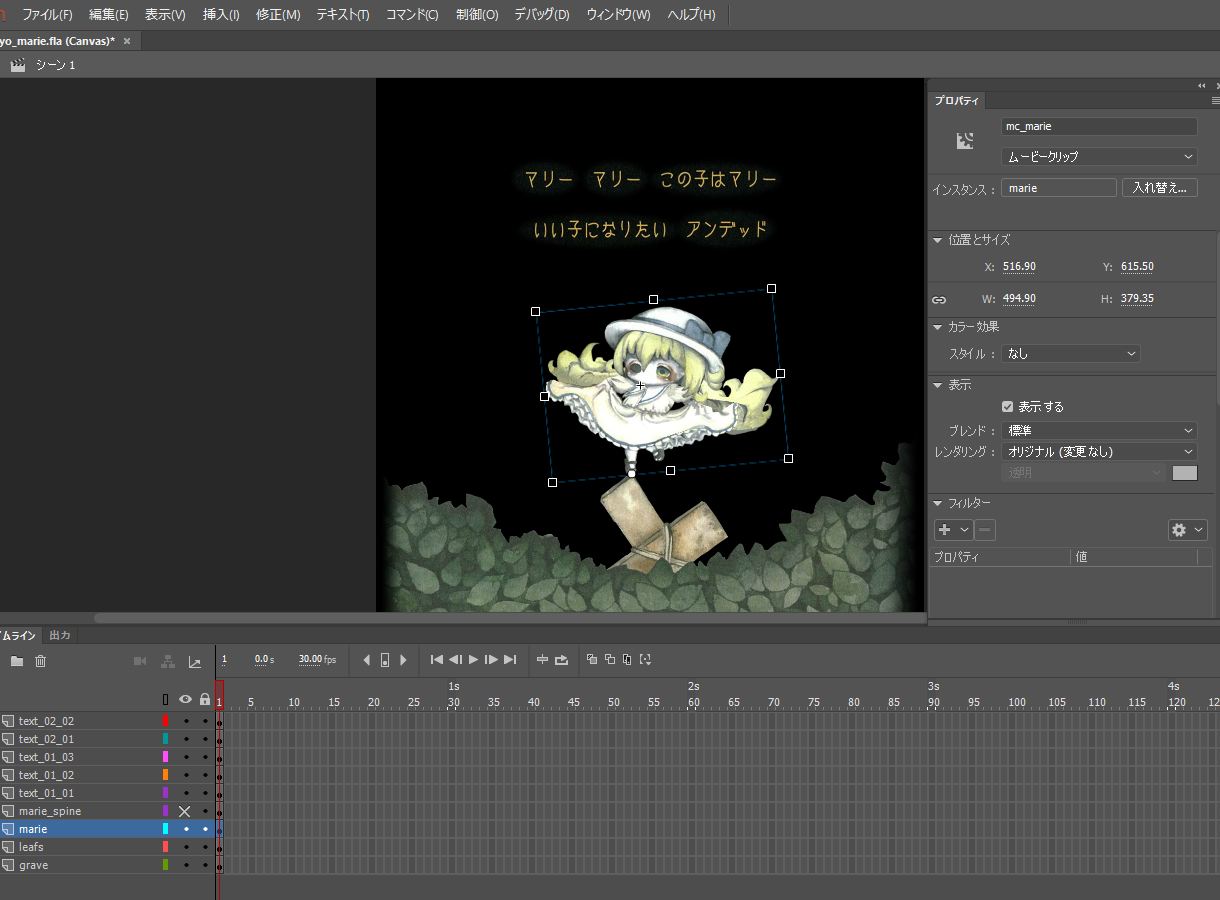Open the ムービークリップ type dropdown
Image resolution: width=1220 pixels, height=900 pixels.
tap(1099, 157)
